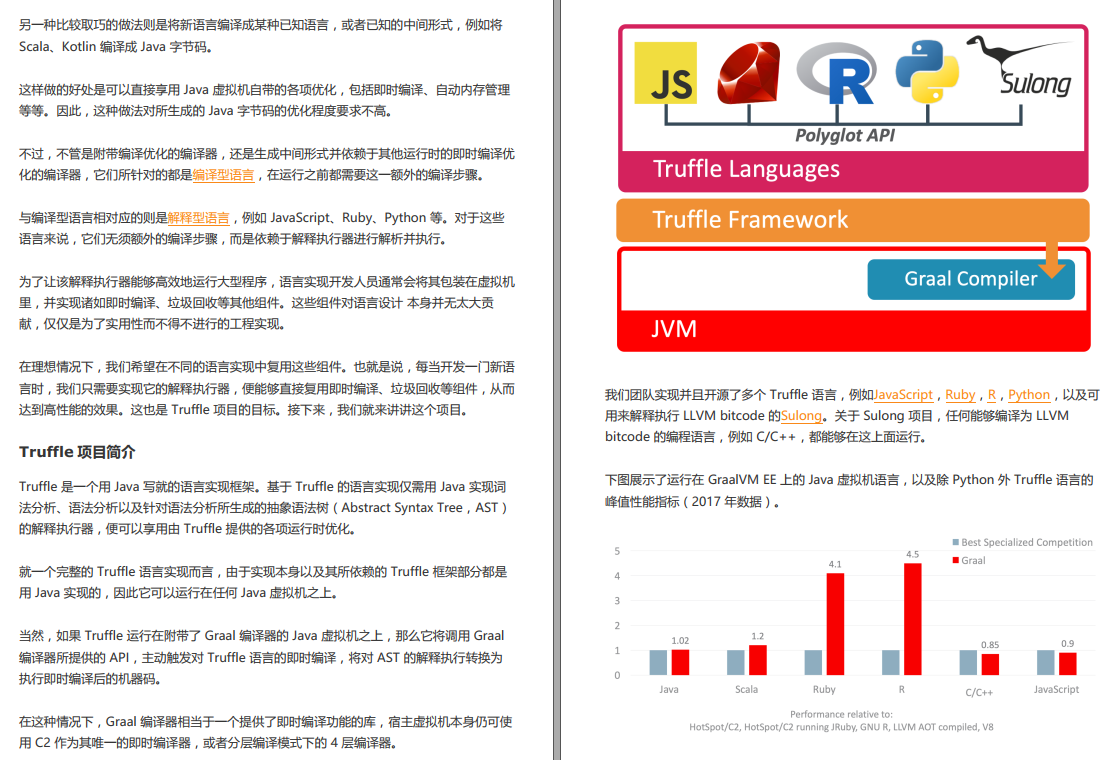
Task: Click the heading 'Truffle 项目简介'
Action: (x=77, y=452)
